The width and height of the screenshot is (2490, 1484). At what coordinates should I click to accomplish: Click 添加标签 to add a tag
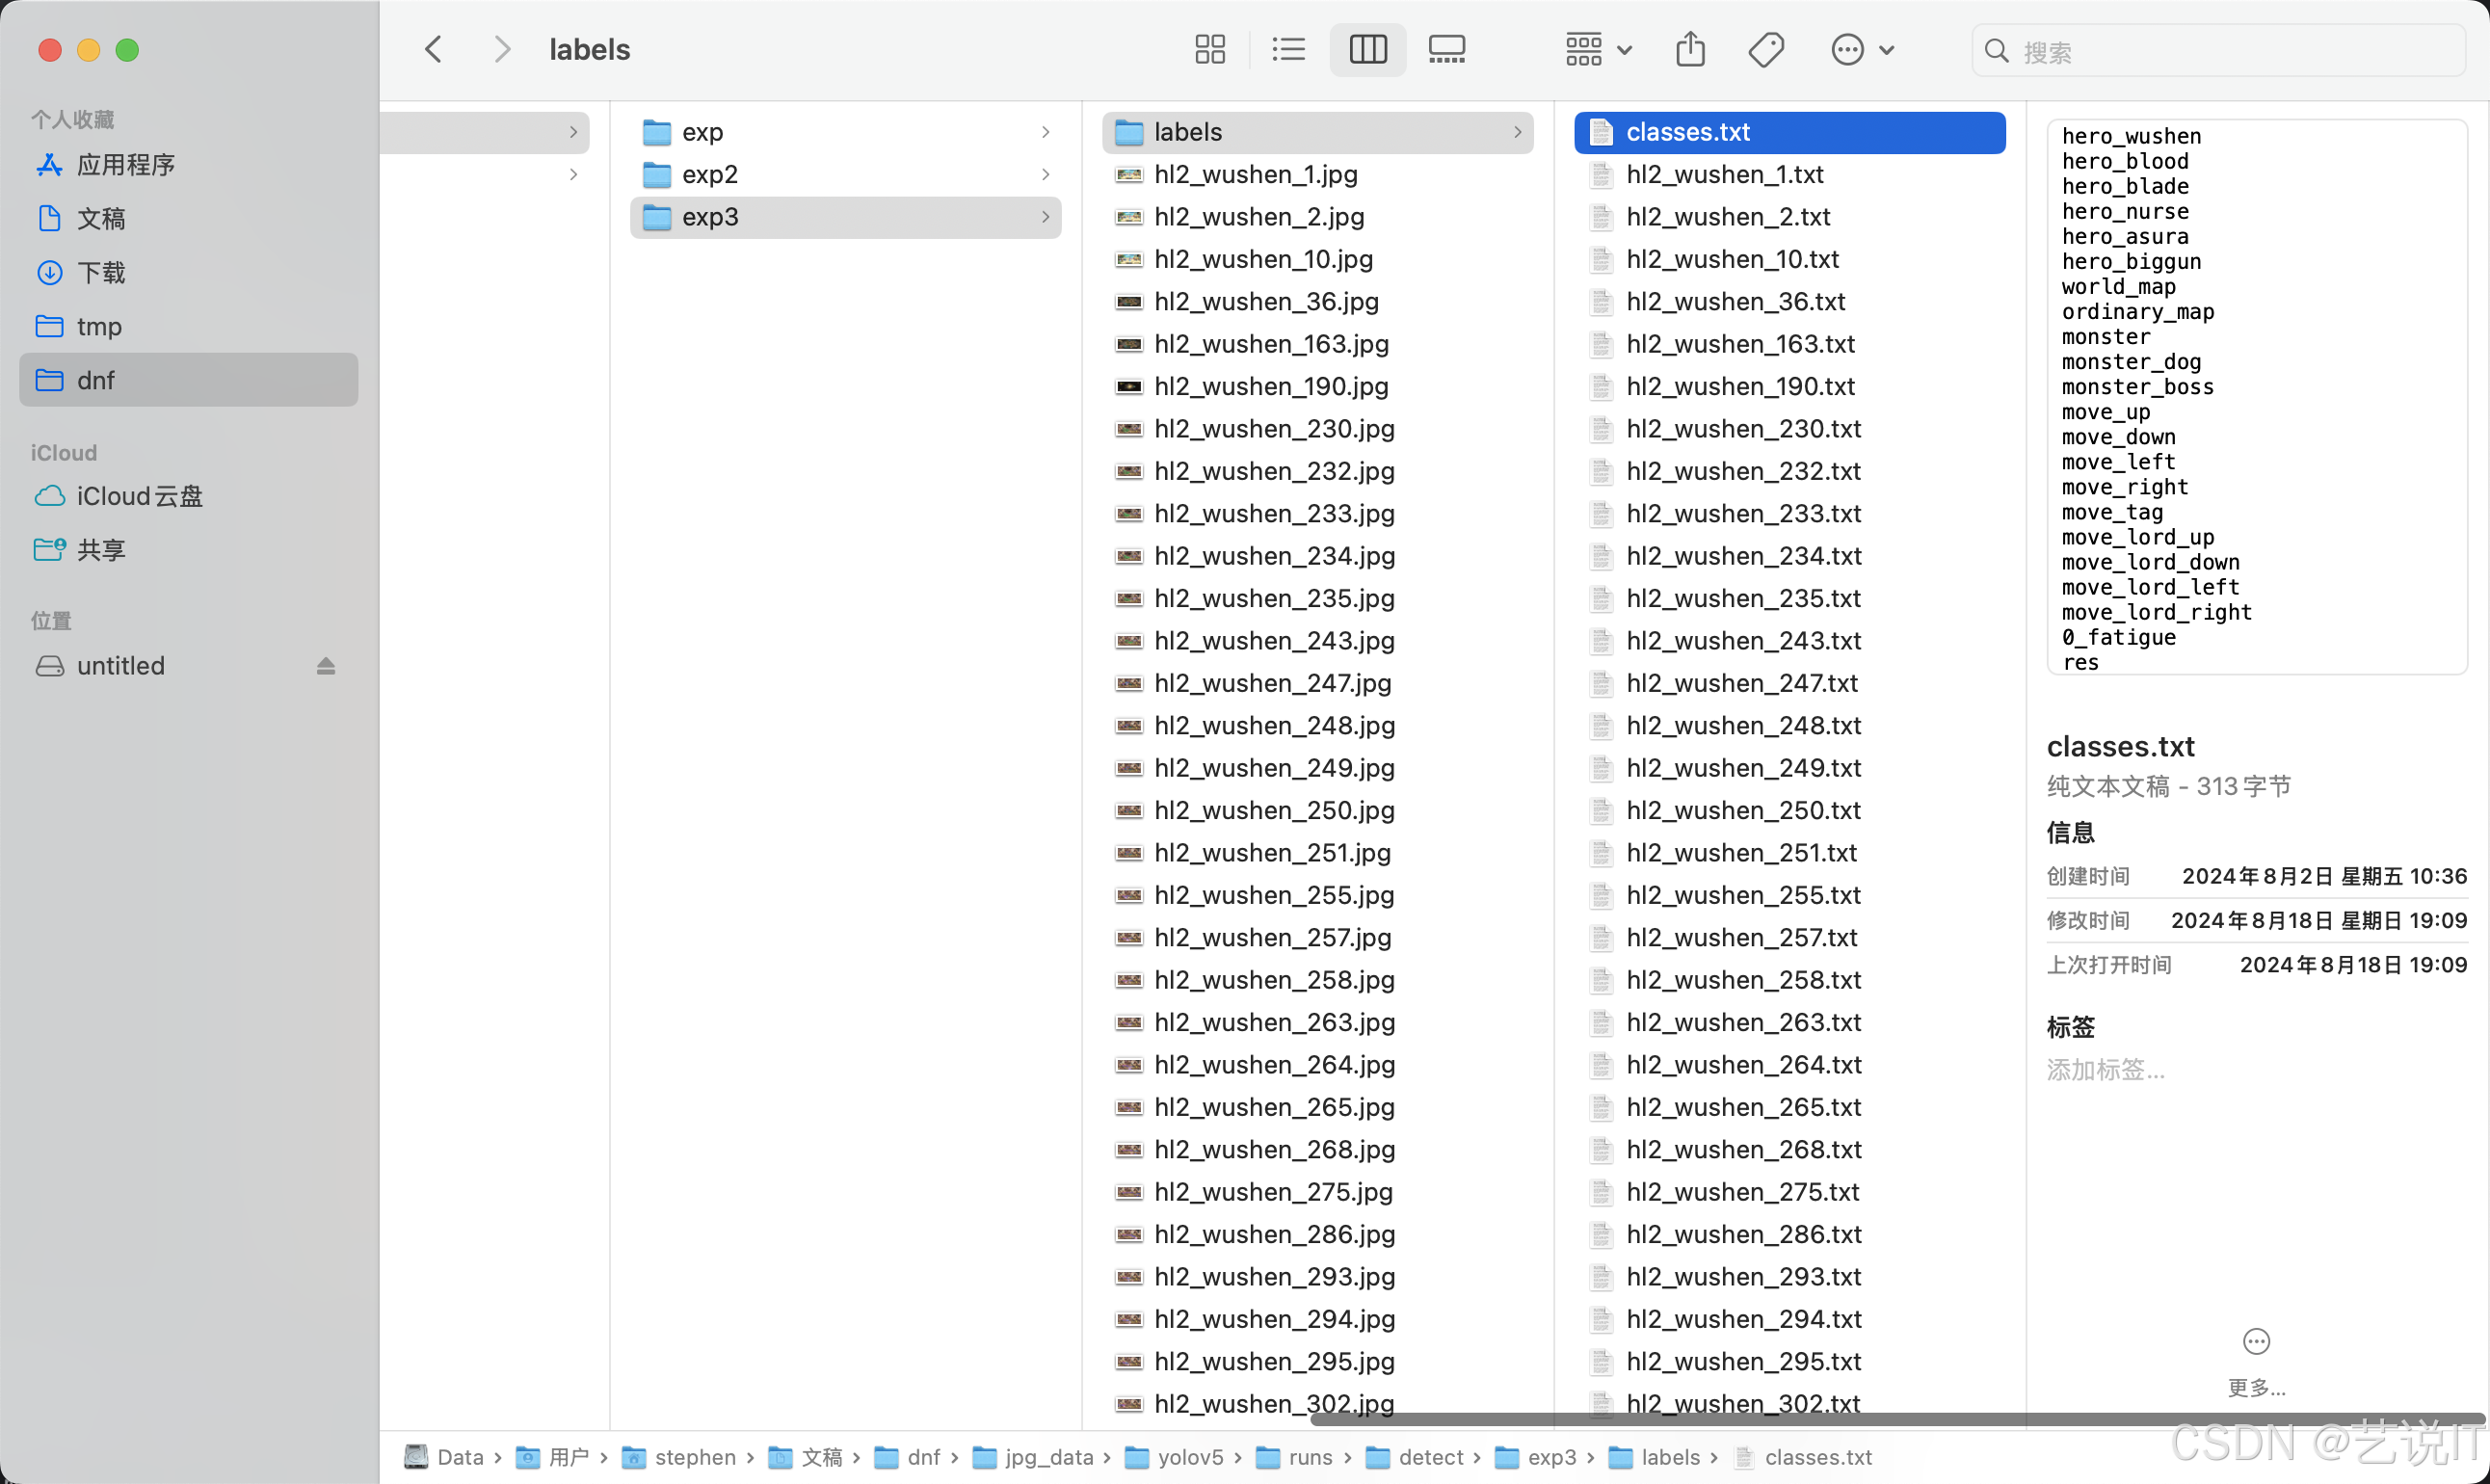pos(2105,1070)
